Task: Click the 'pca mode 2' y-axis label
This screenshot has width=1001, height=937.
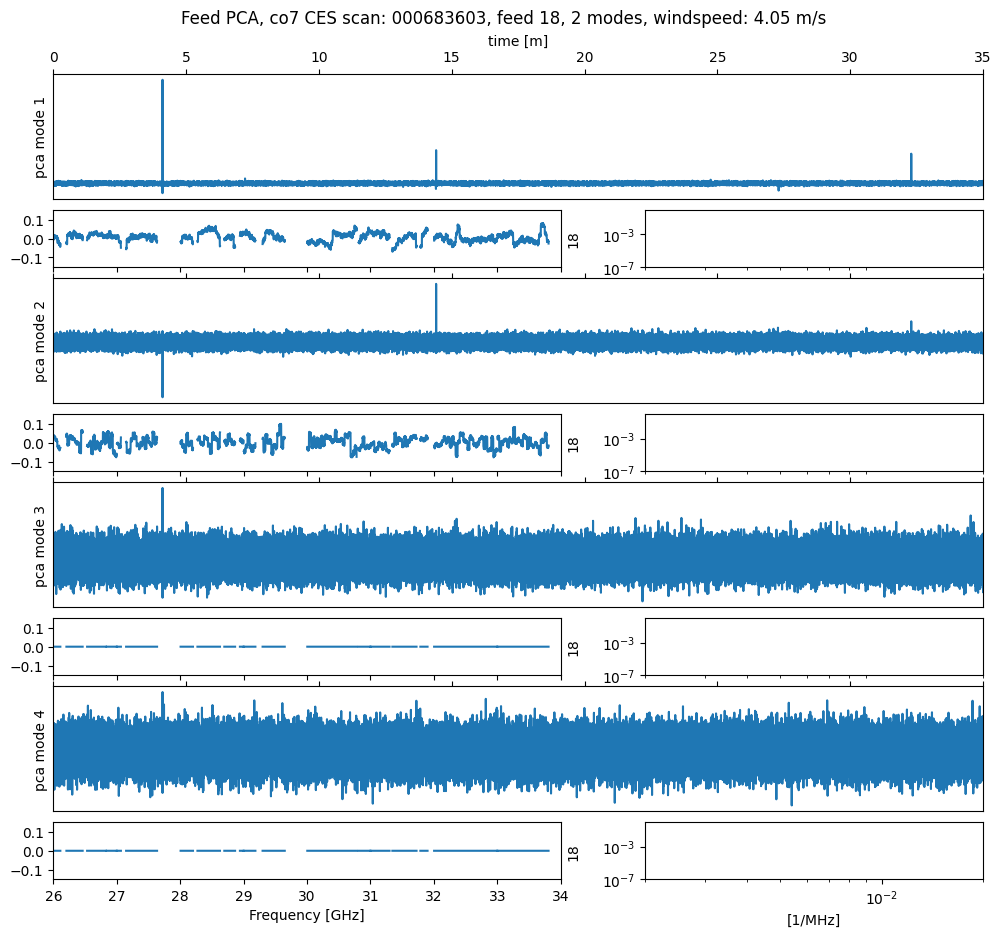Action: point(40,341)
